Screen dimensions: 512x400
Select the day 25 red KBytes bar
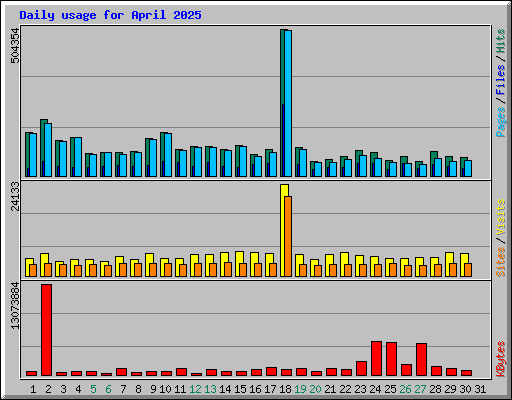click(391, 359)
